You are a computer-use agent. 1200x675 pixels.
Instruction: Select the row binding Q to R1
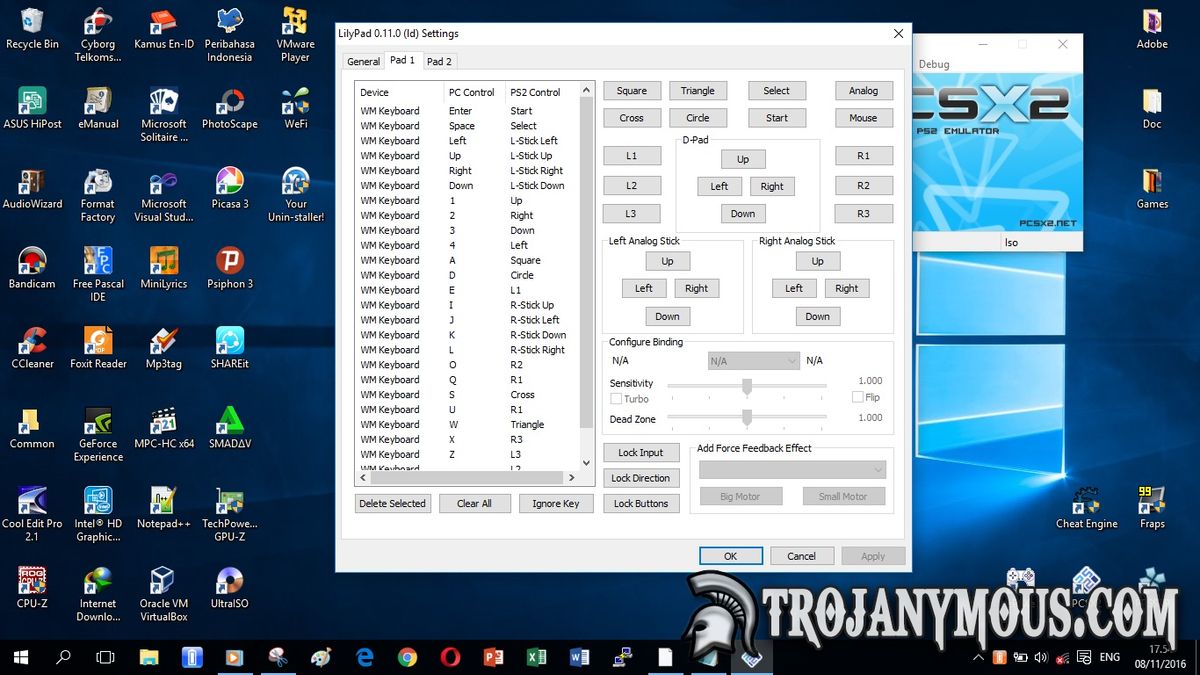468,380
